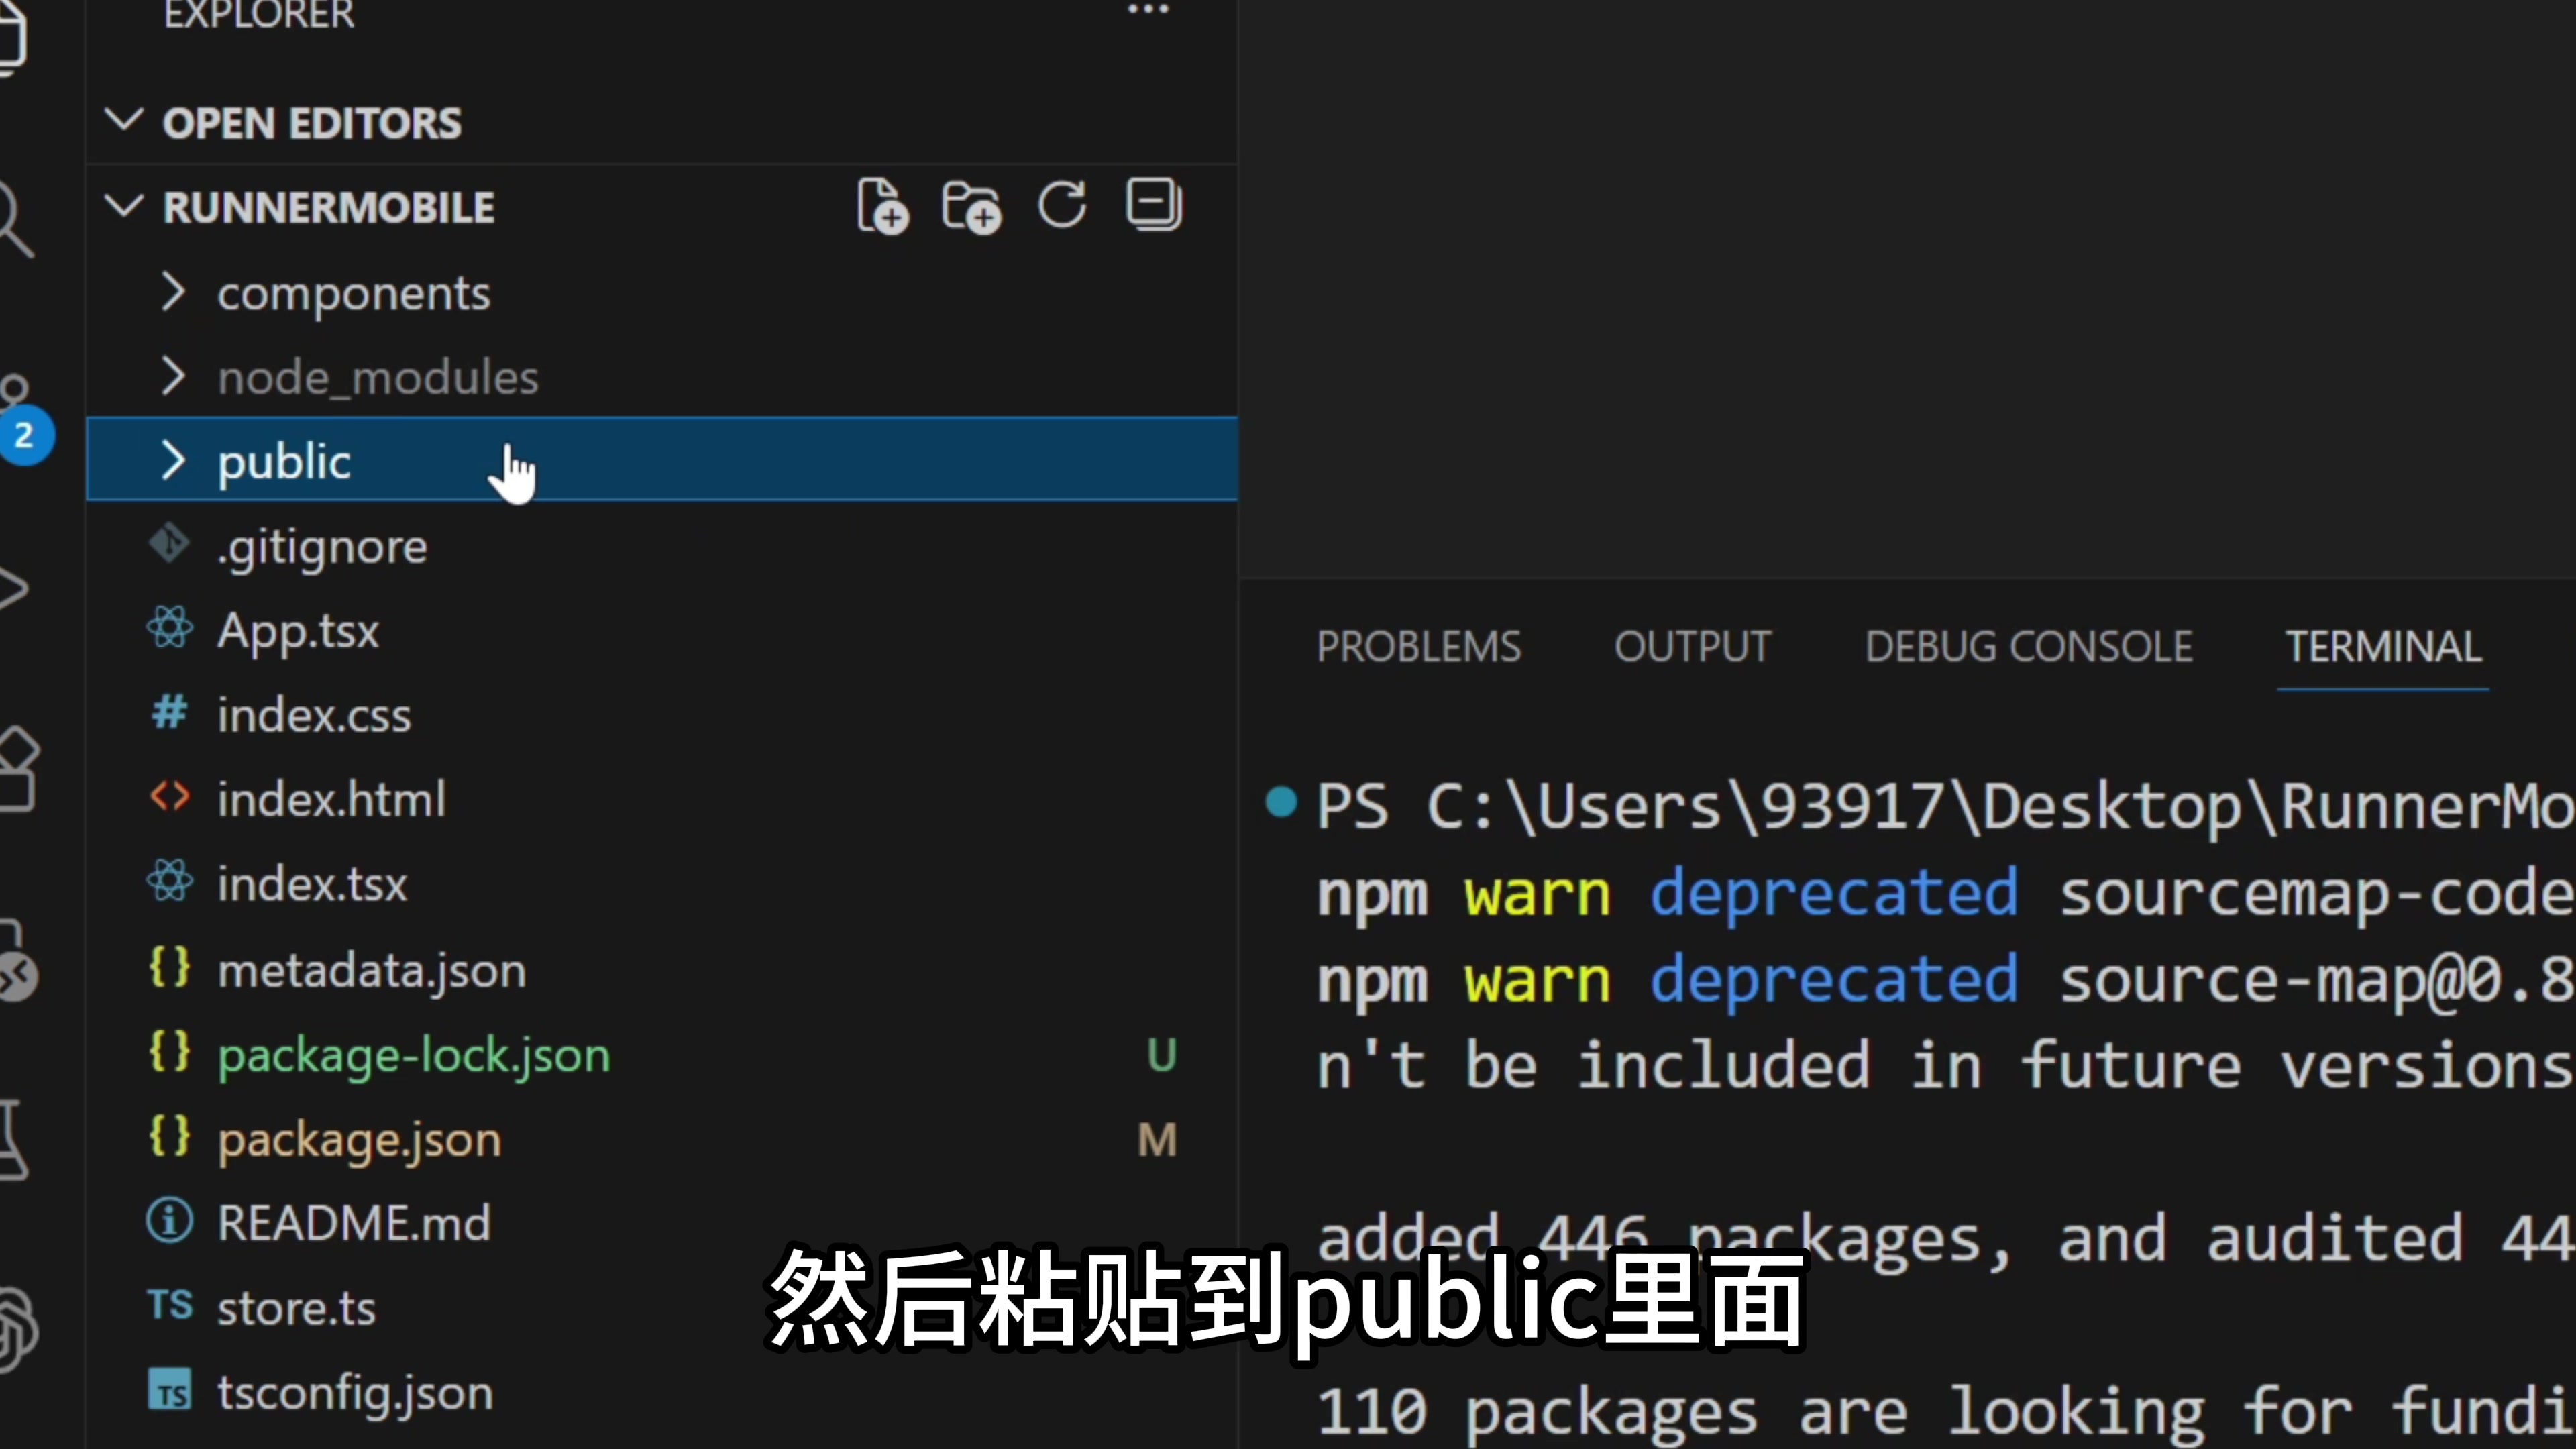Screen dimensions: 2576x1449
Task: Open App.tsx in the editor
Action: coord(298,631)
